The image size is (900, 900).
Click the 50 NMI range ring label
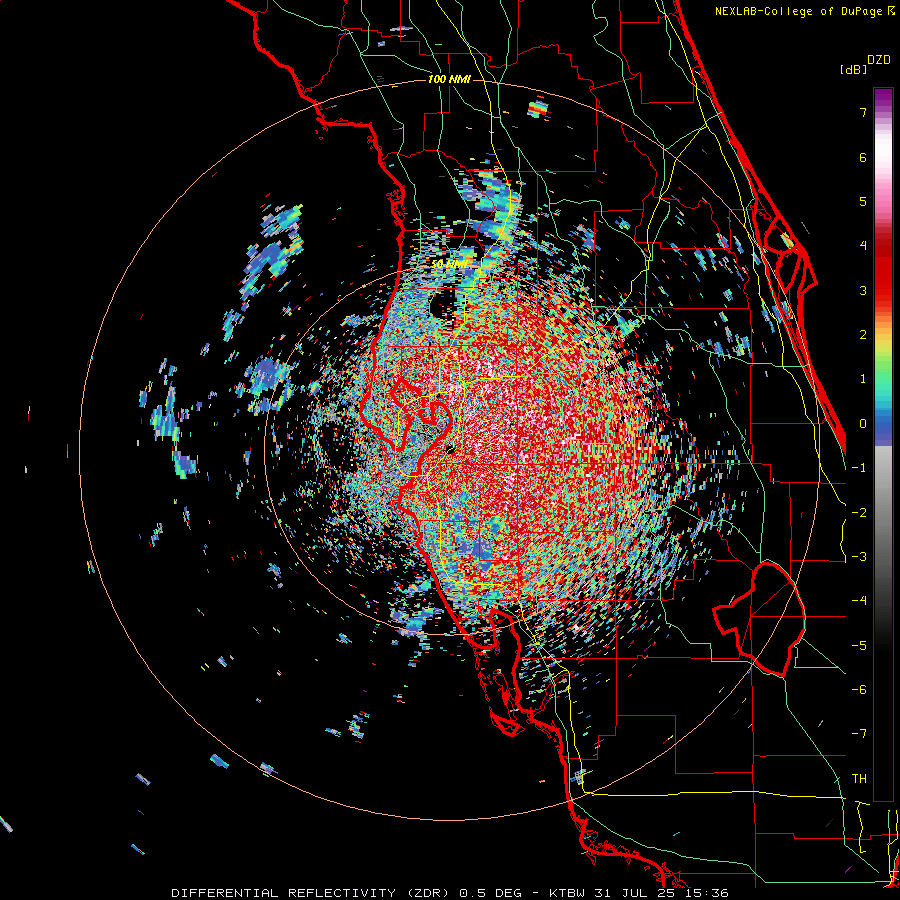point(449,264)
